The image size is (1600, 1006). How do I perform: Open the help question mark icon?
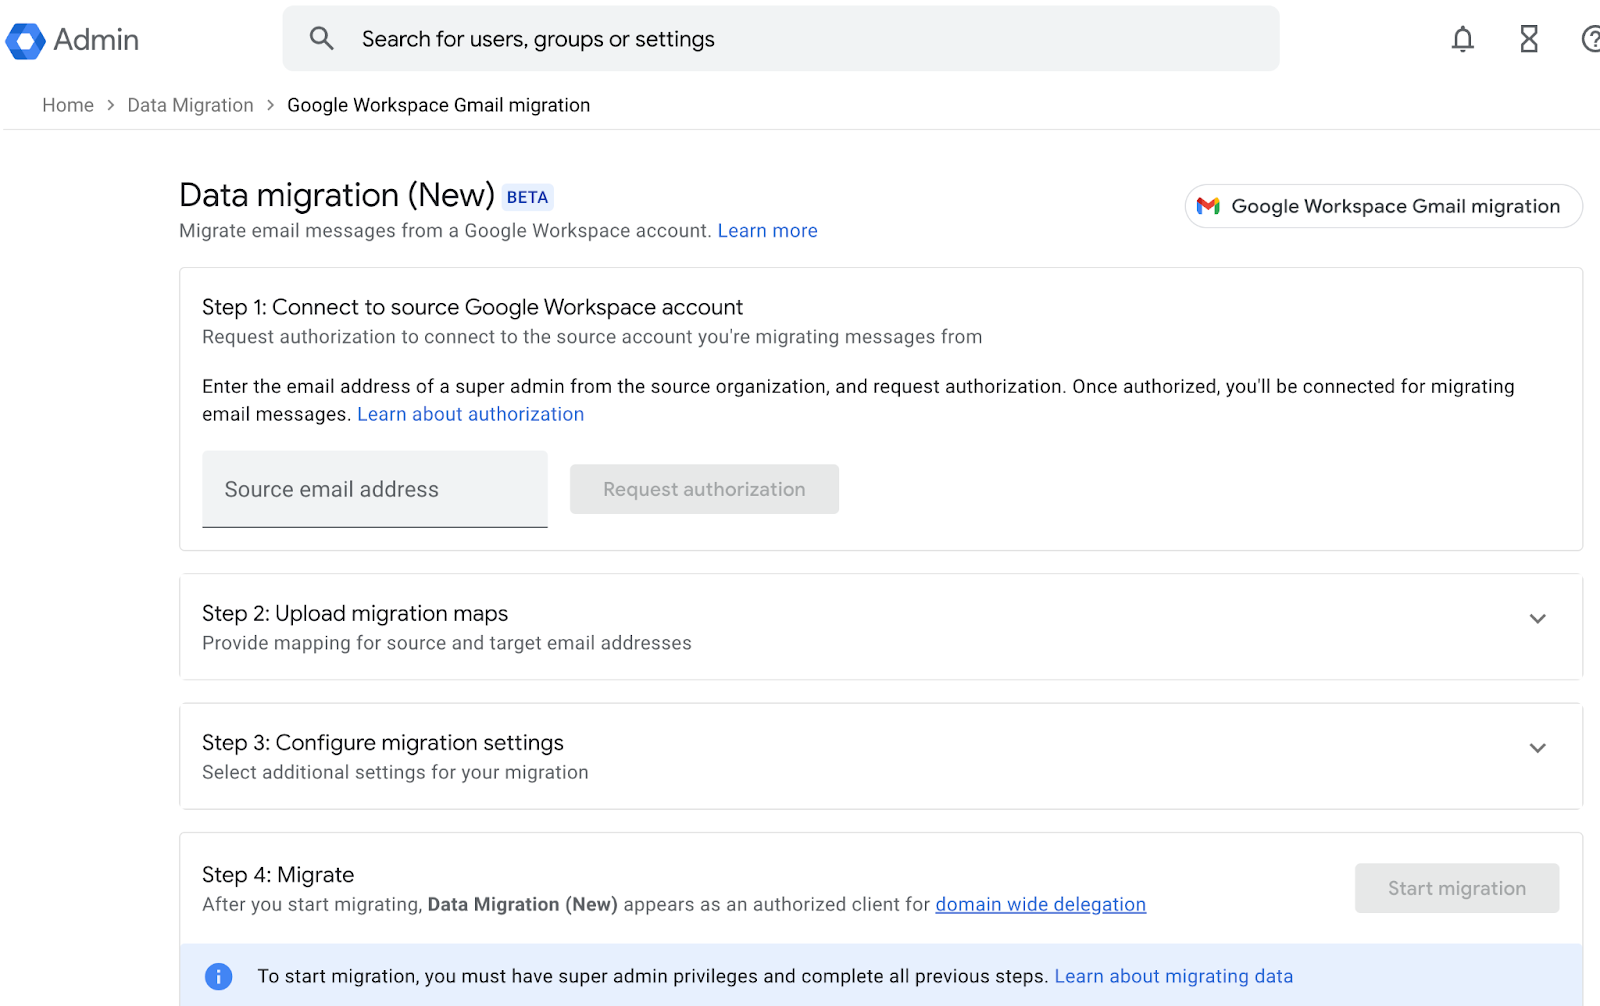[x=1590, y=39]
